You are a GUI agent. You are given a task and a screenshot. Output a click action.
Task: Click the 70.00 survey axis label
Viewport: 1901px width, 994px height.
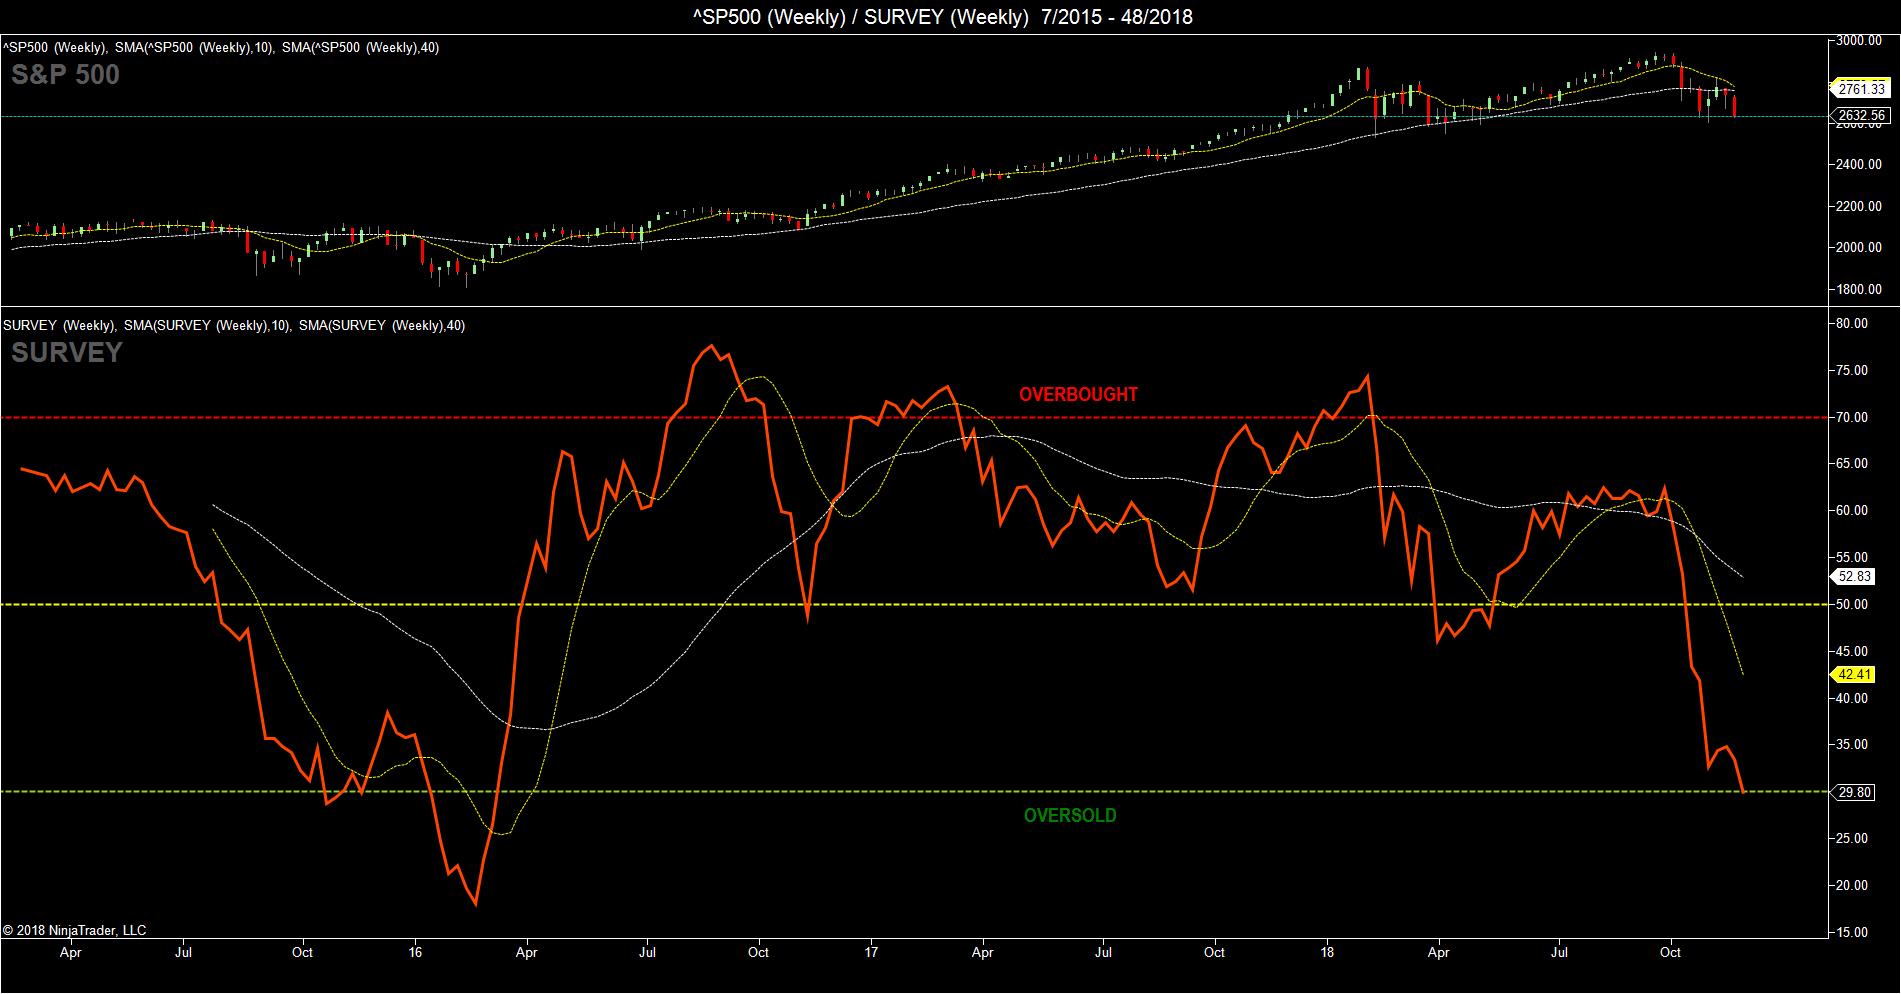click(x=1853, y=417)
